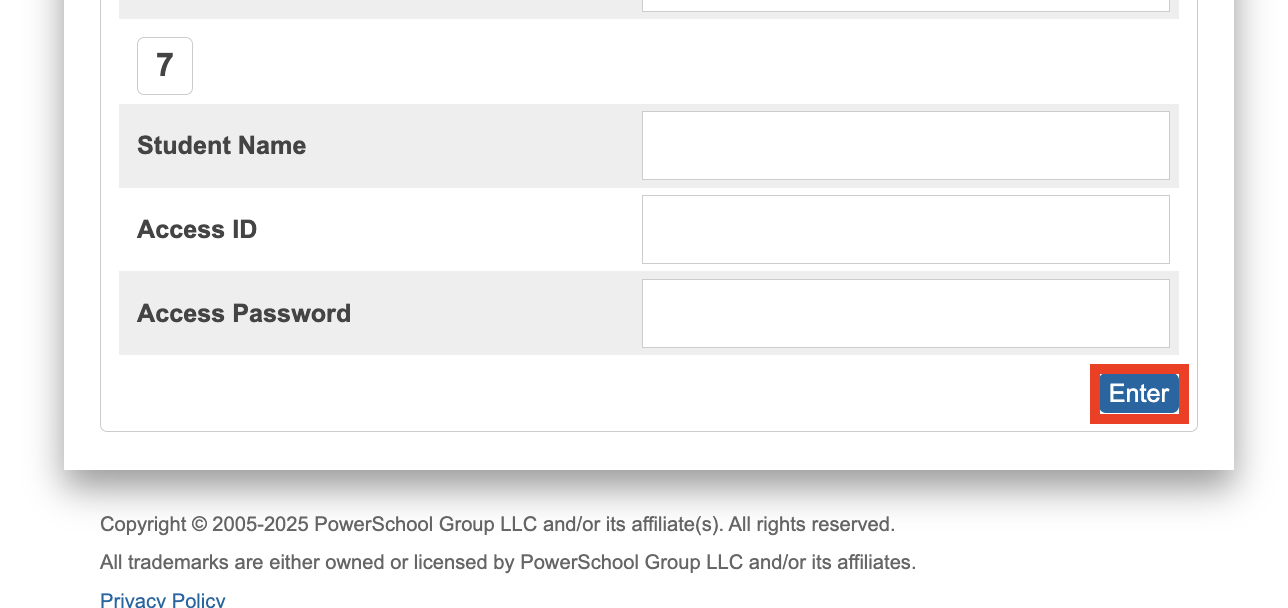
Task: Click the Enter button
Action: [1139, 394]
